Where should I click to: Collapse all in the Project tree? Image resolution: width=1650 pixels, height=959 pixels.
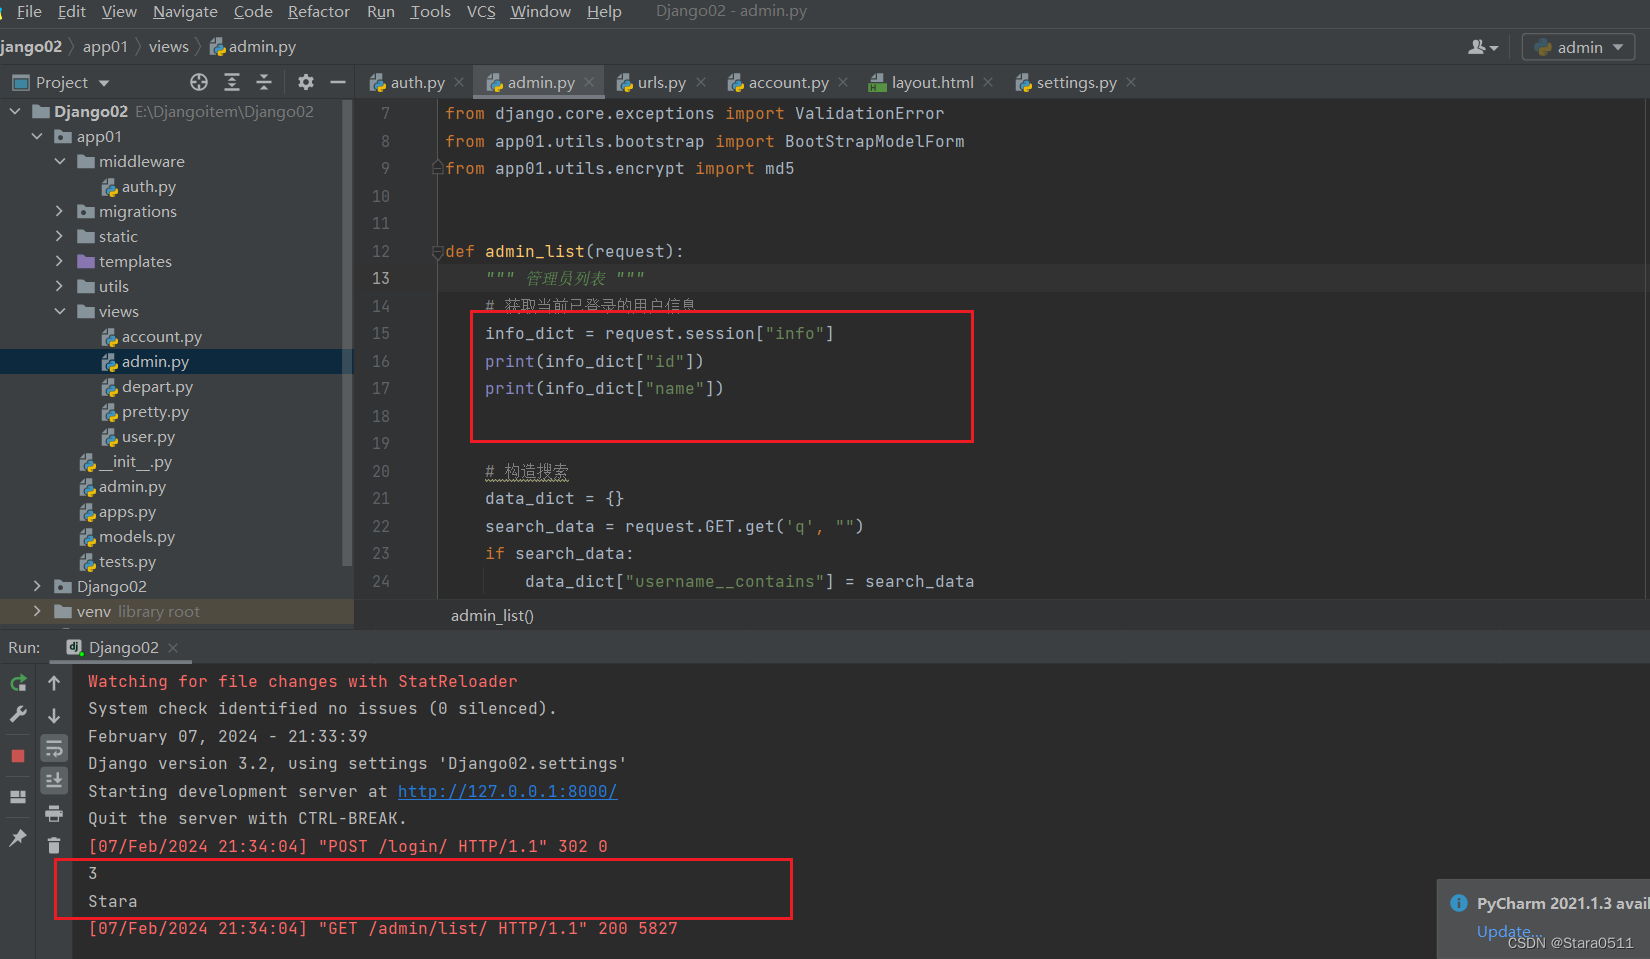[x=264, y=82]
